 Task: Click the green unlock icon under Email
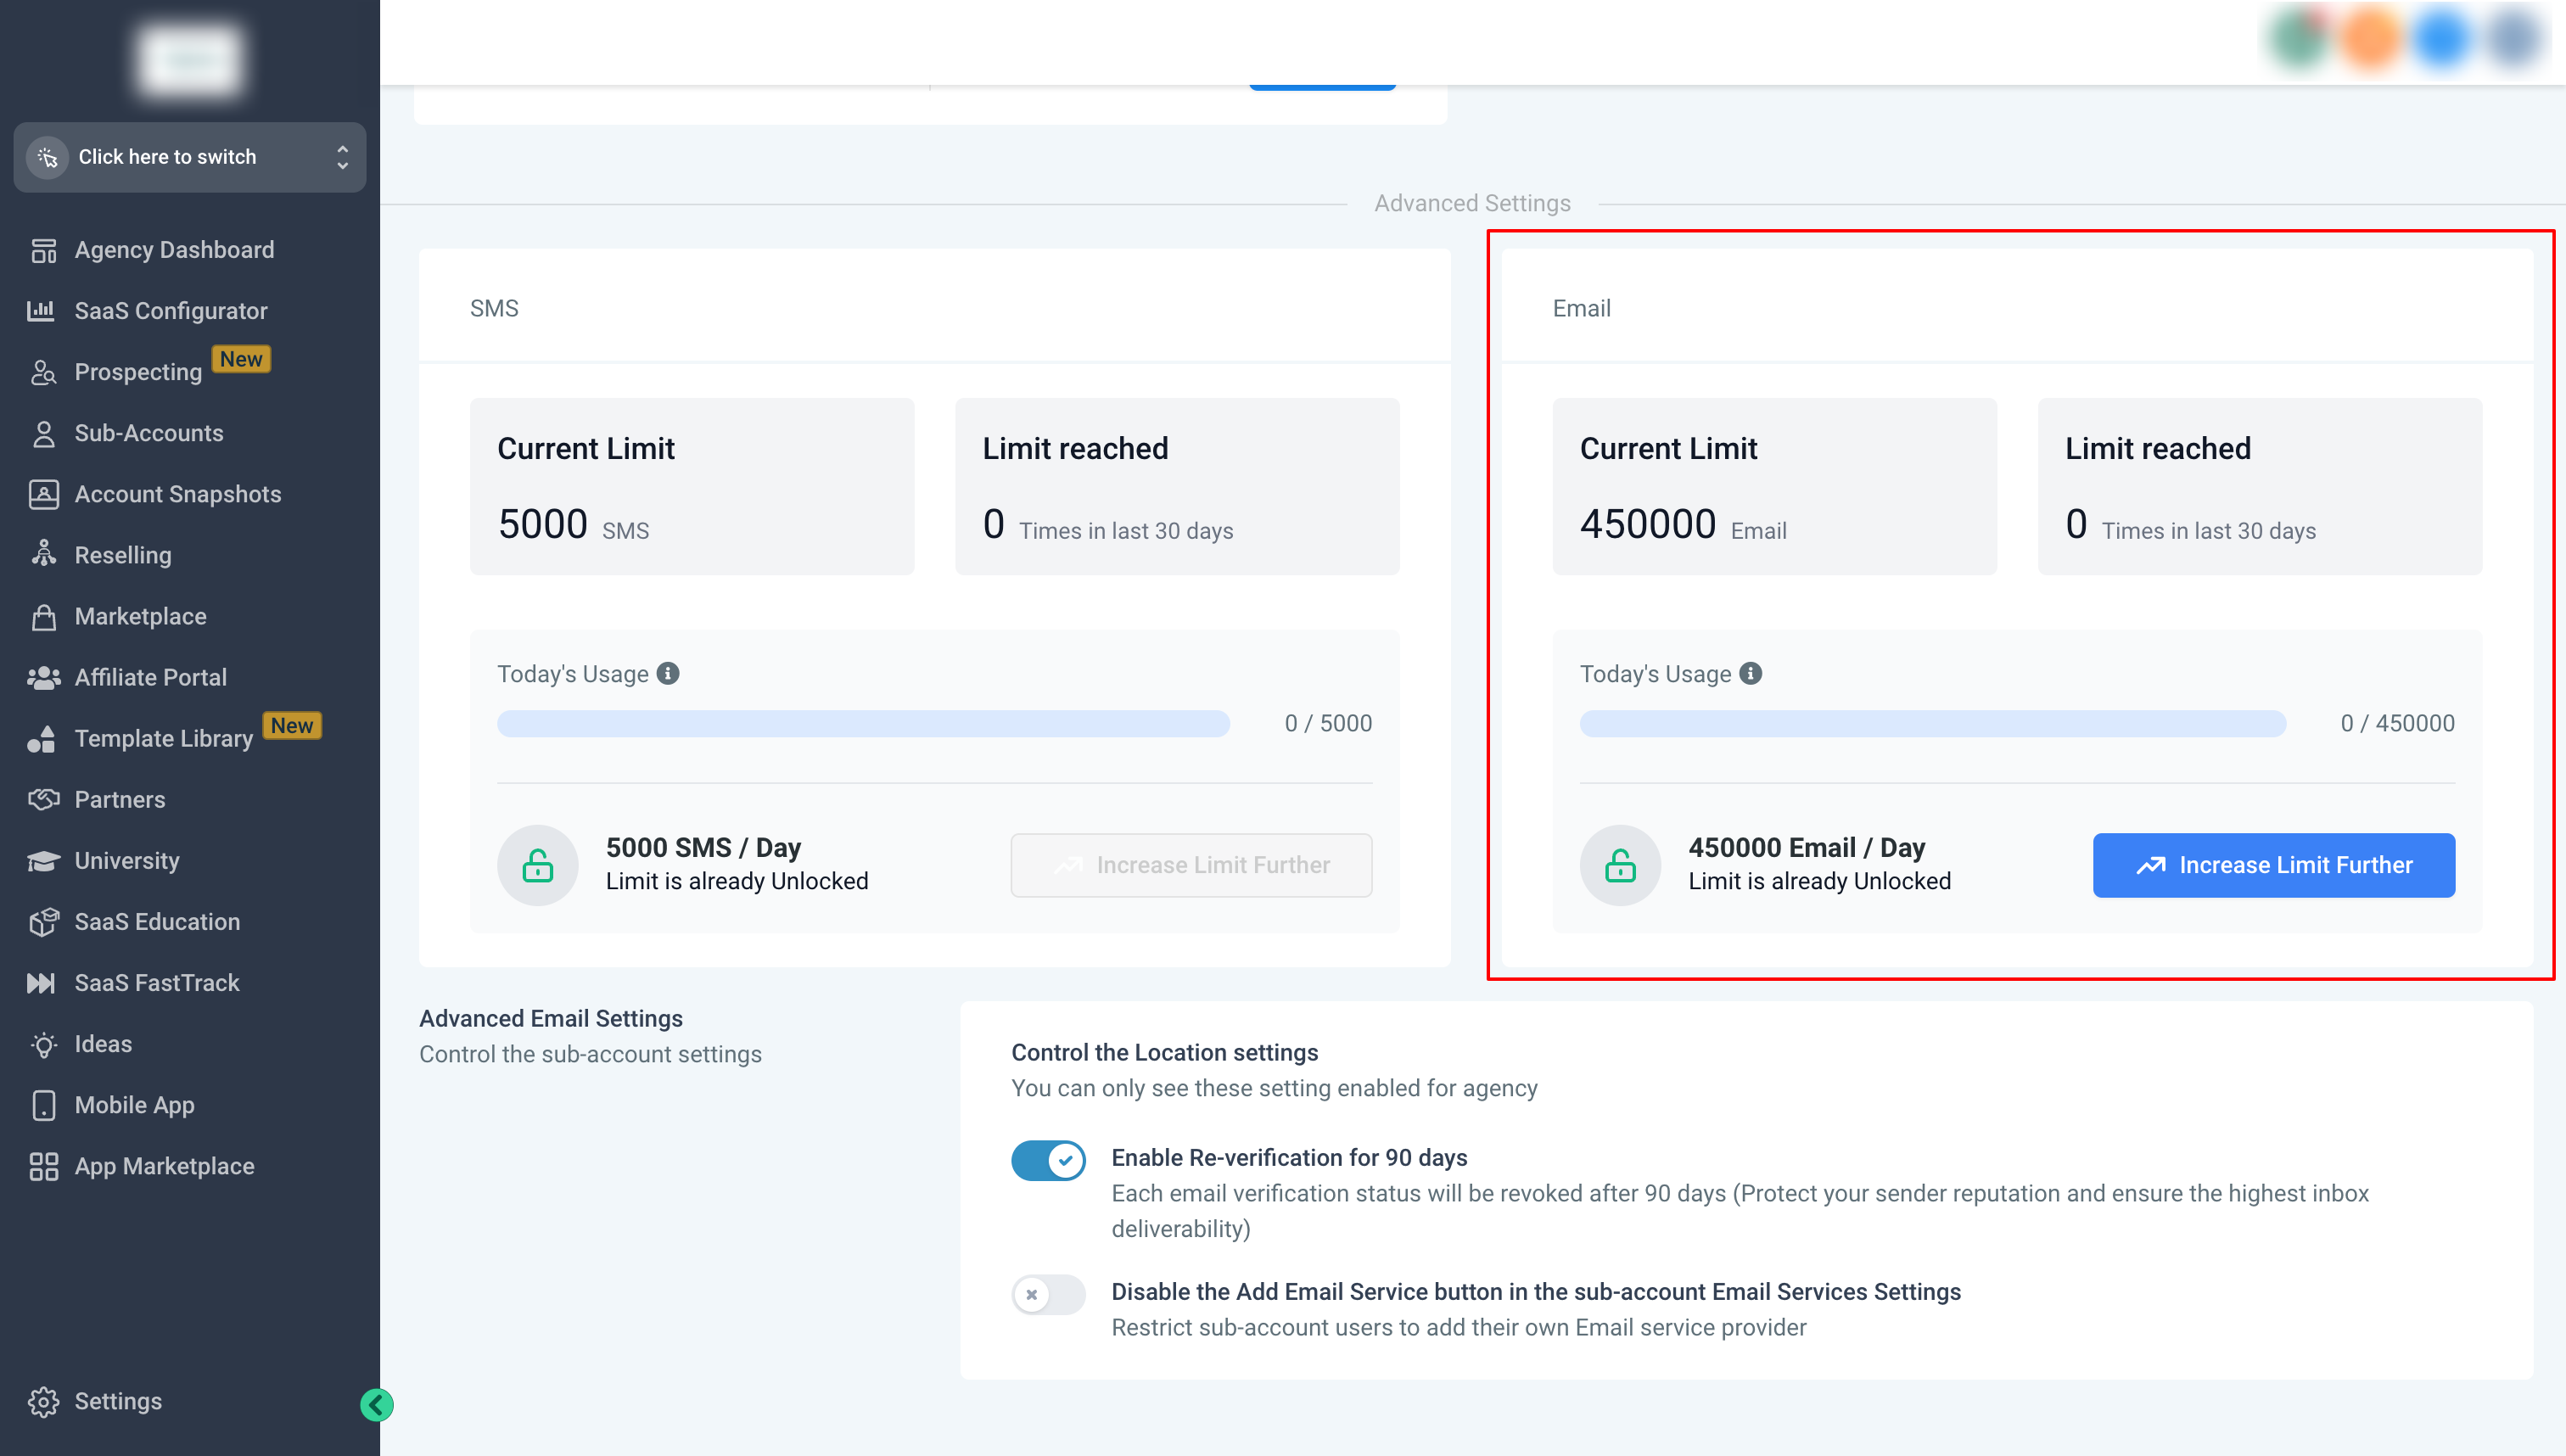click(x=1620, y=866)
